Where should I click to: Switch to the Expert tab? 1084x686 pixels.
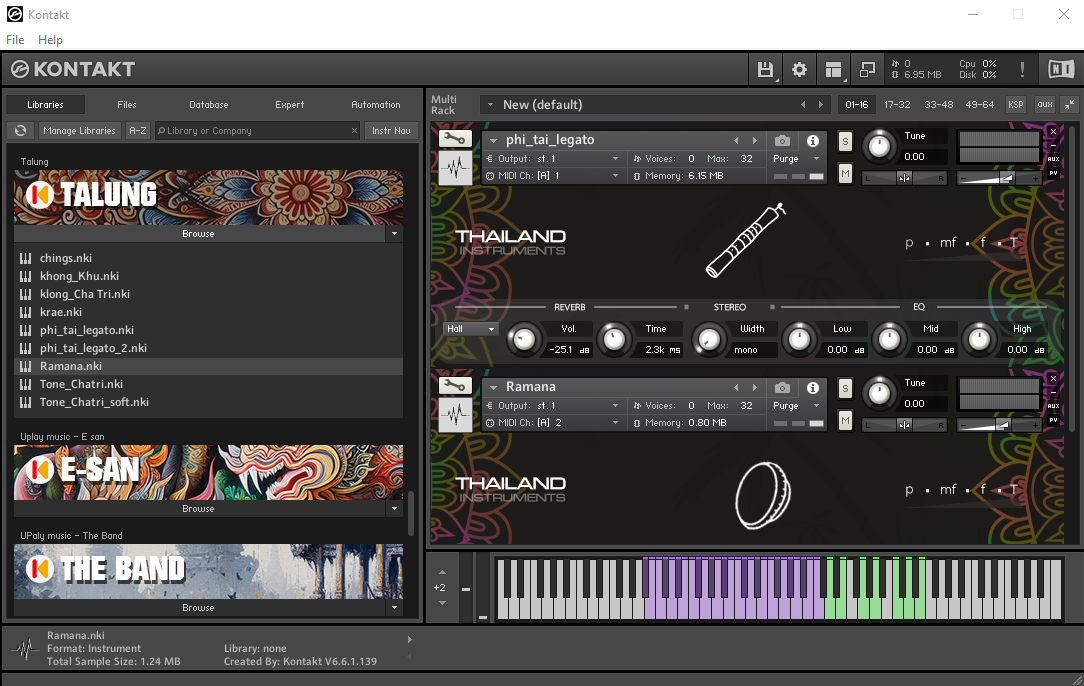[289, 104]
